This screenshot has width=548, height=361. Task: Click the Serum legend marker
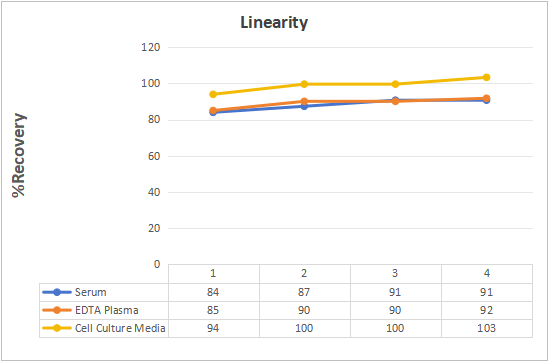click(57, 292)
